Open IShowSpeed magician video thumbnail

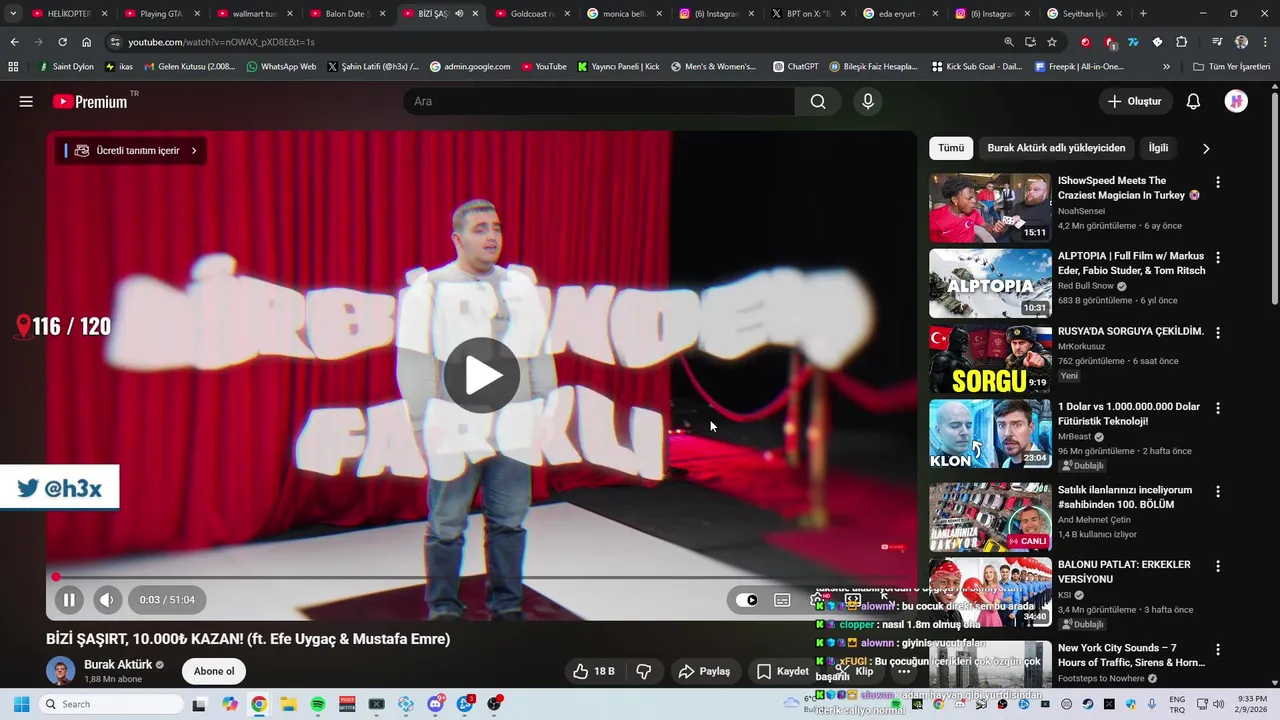(x=990, y=208)
